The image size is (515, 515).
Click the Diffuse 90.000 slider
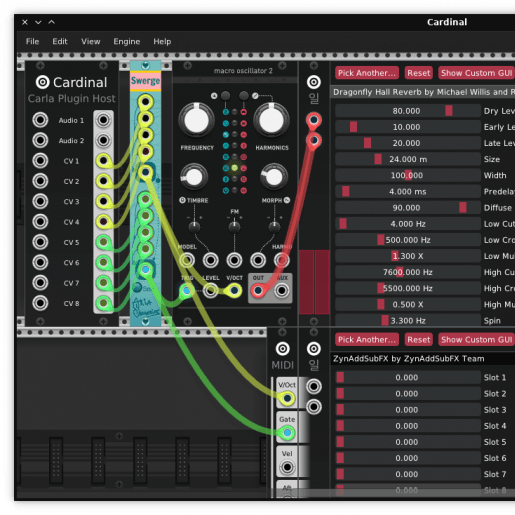tap(408, 208)
